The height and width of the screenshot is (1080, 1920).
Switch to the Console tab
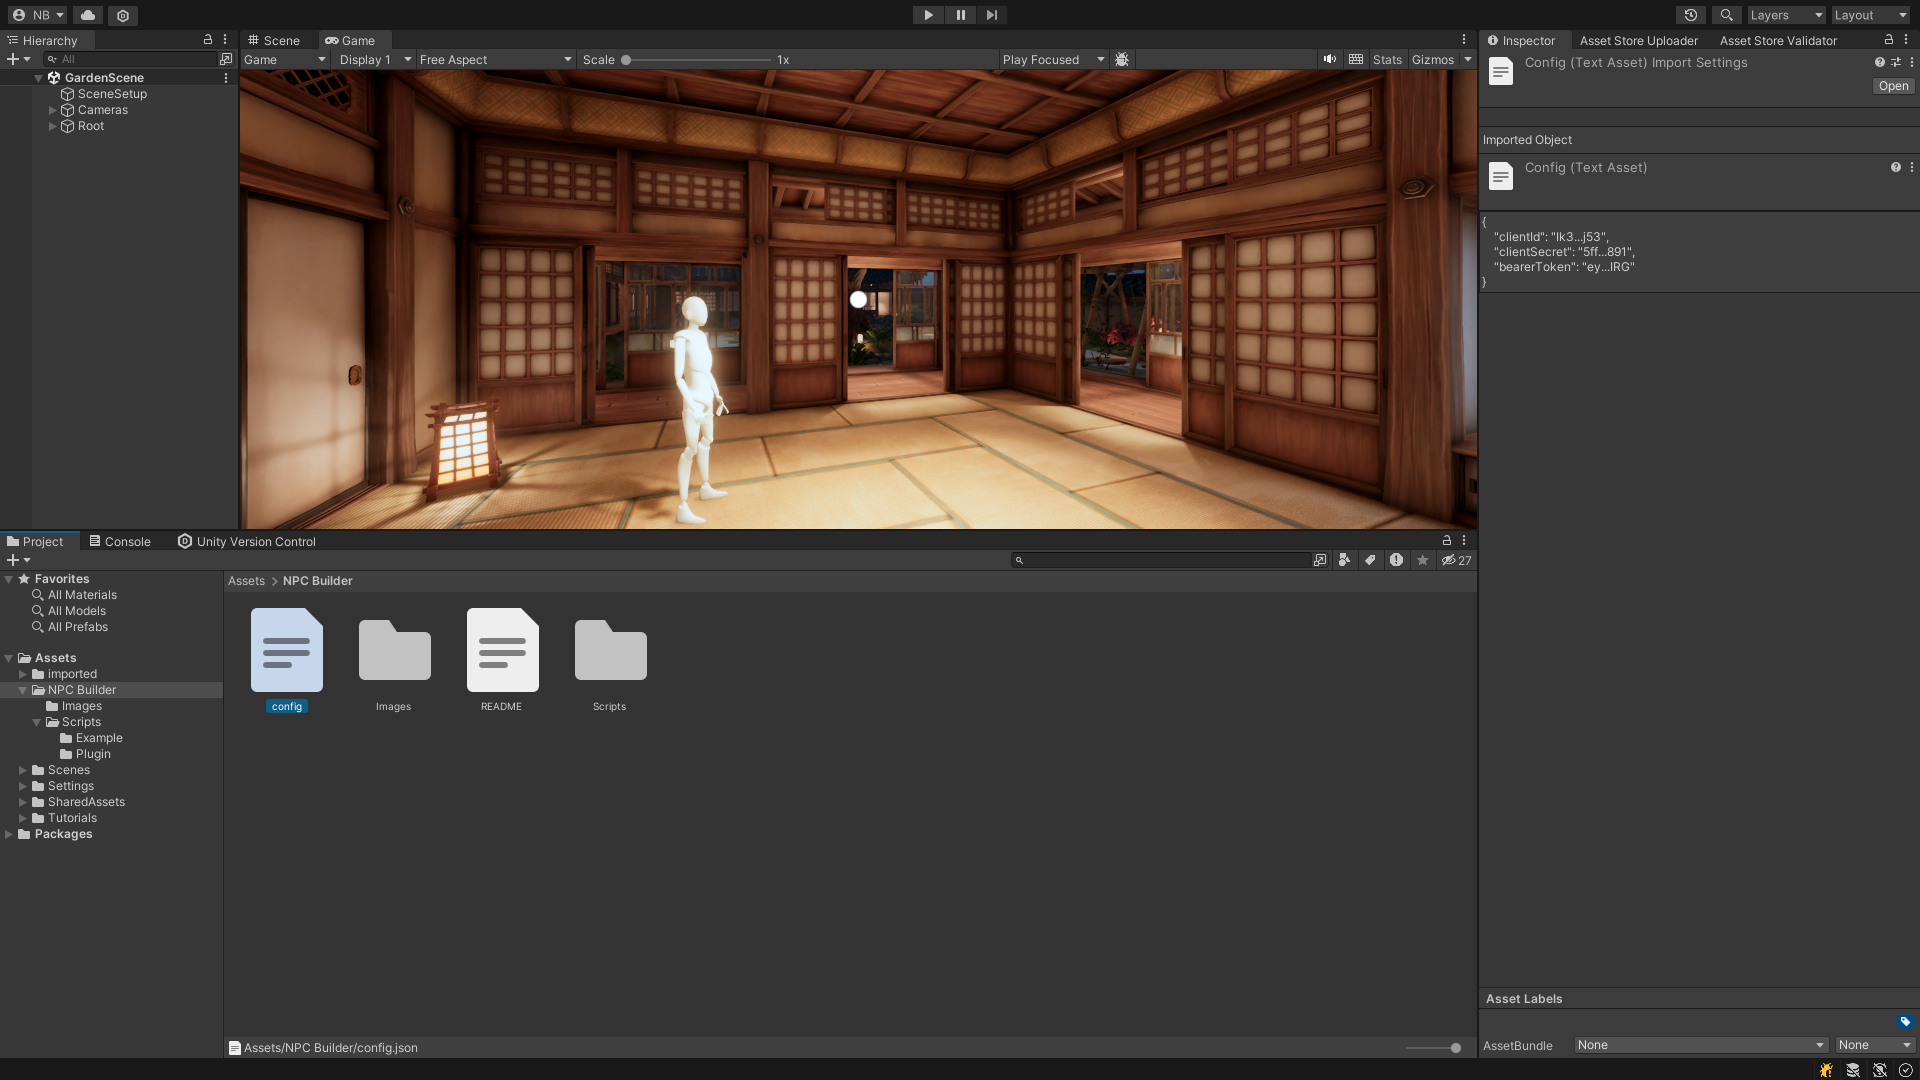[x=120, y=541]
